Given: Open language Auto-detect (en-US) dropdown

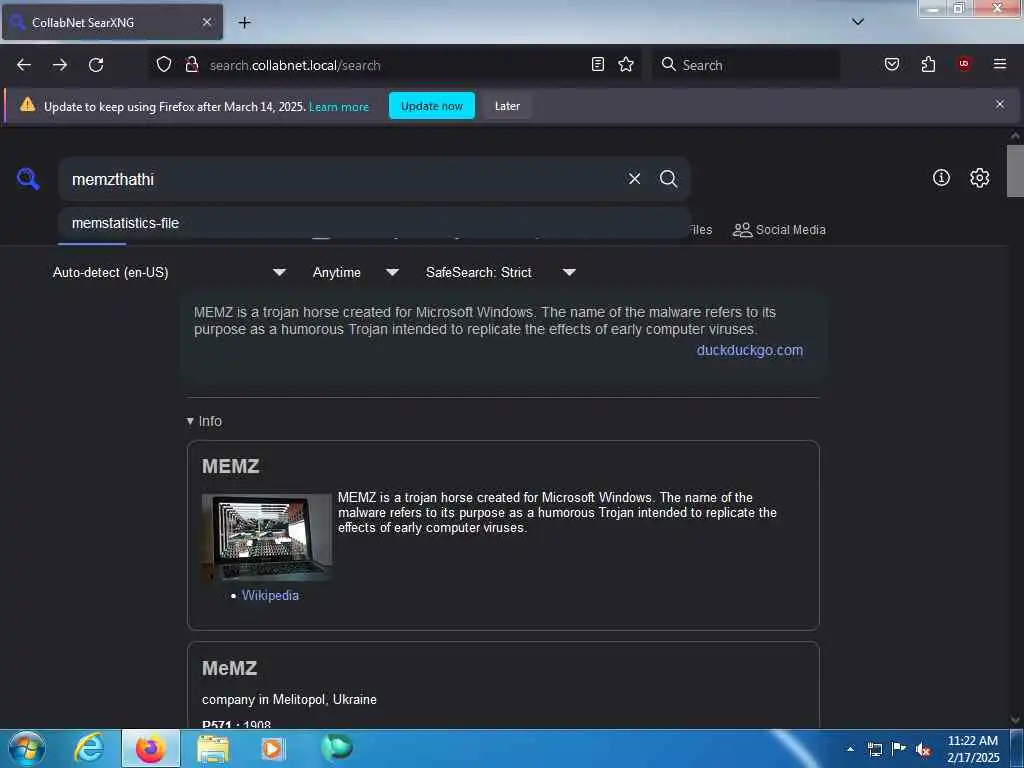Looking at the screenshot, I should click(x=169, y=272).
